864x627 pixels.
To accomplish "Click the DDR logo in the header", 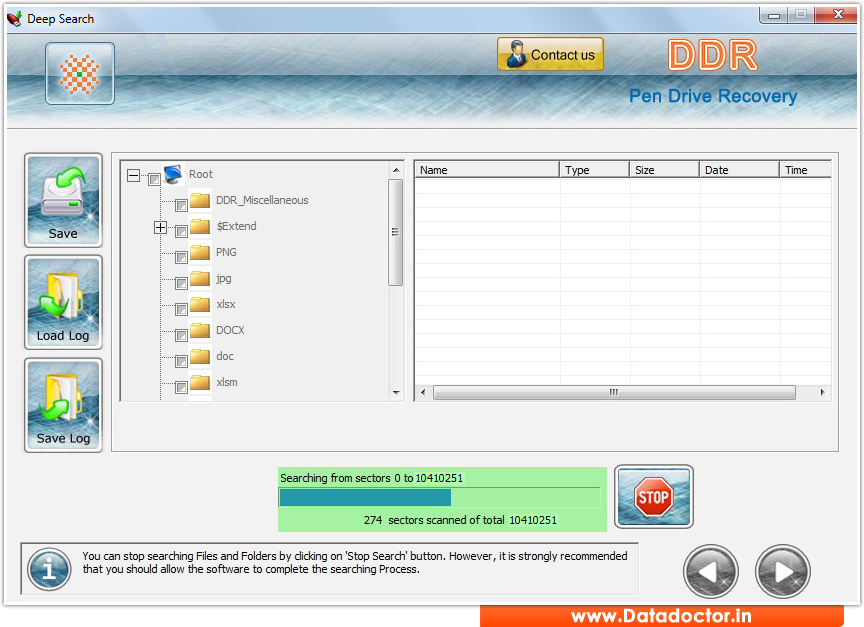I will click(711, 55).
